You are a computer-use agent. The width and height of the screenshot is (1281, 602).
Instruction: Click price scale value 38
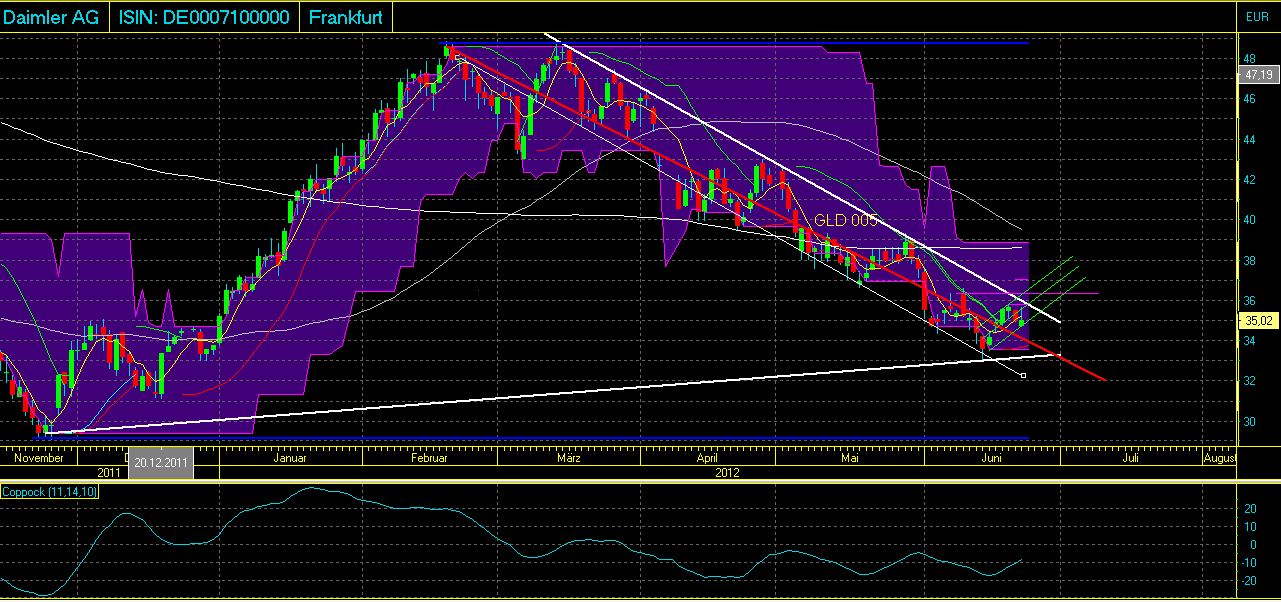pyautogui.click(x=1250, y=261)
